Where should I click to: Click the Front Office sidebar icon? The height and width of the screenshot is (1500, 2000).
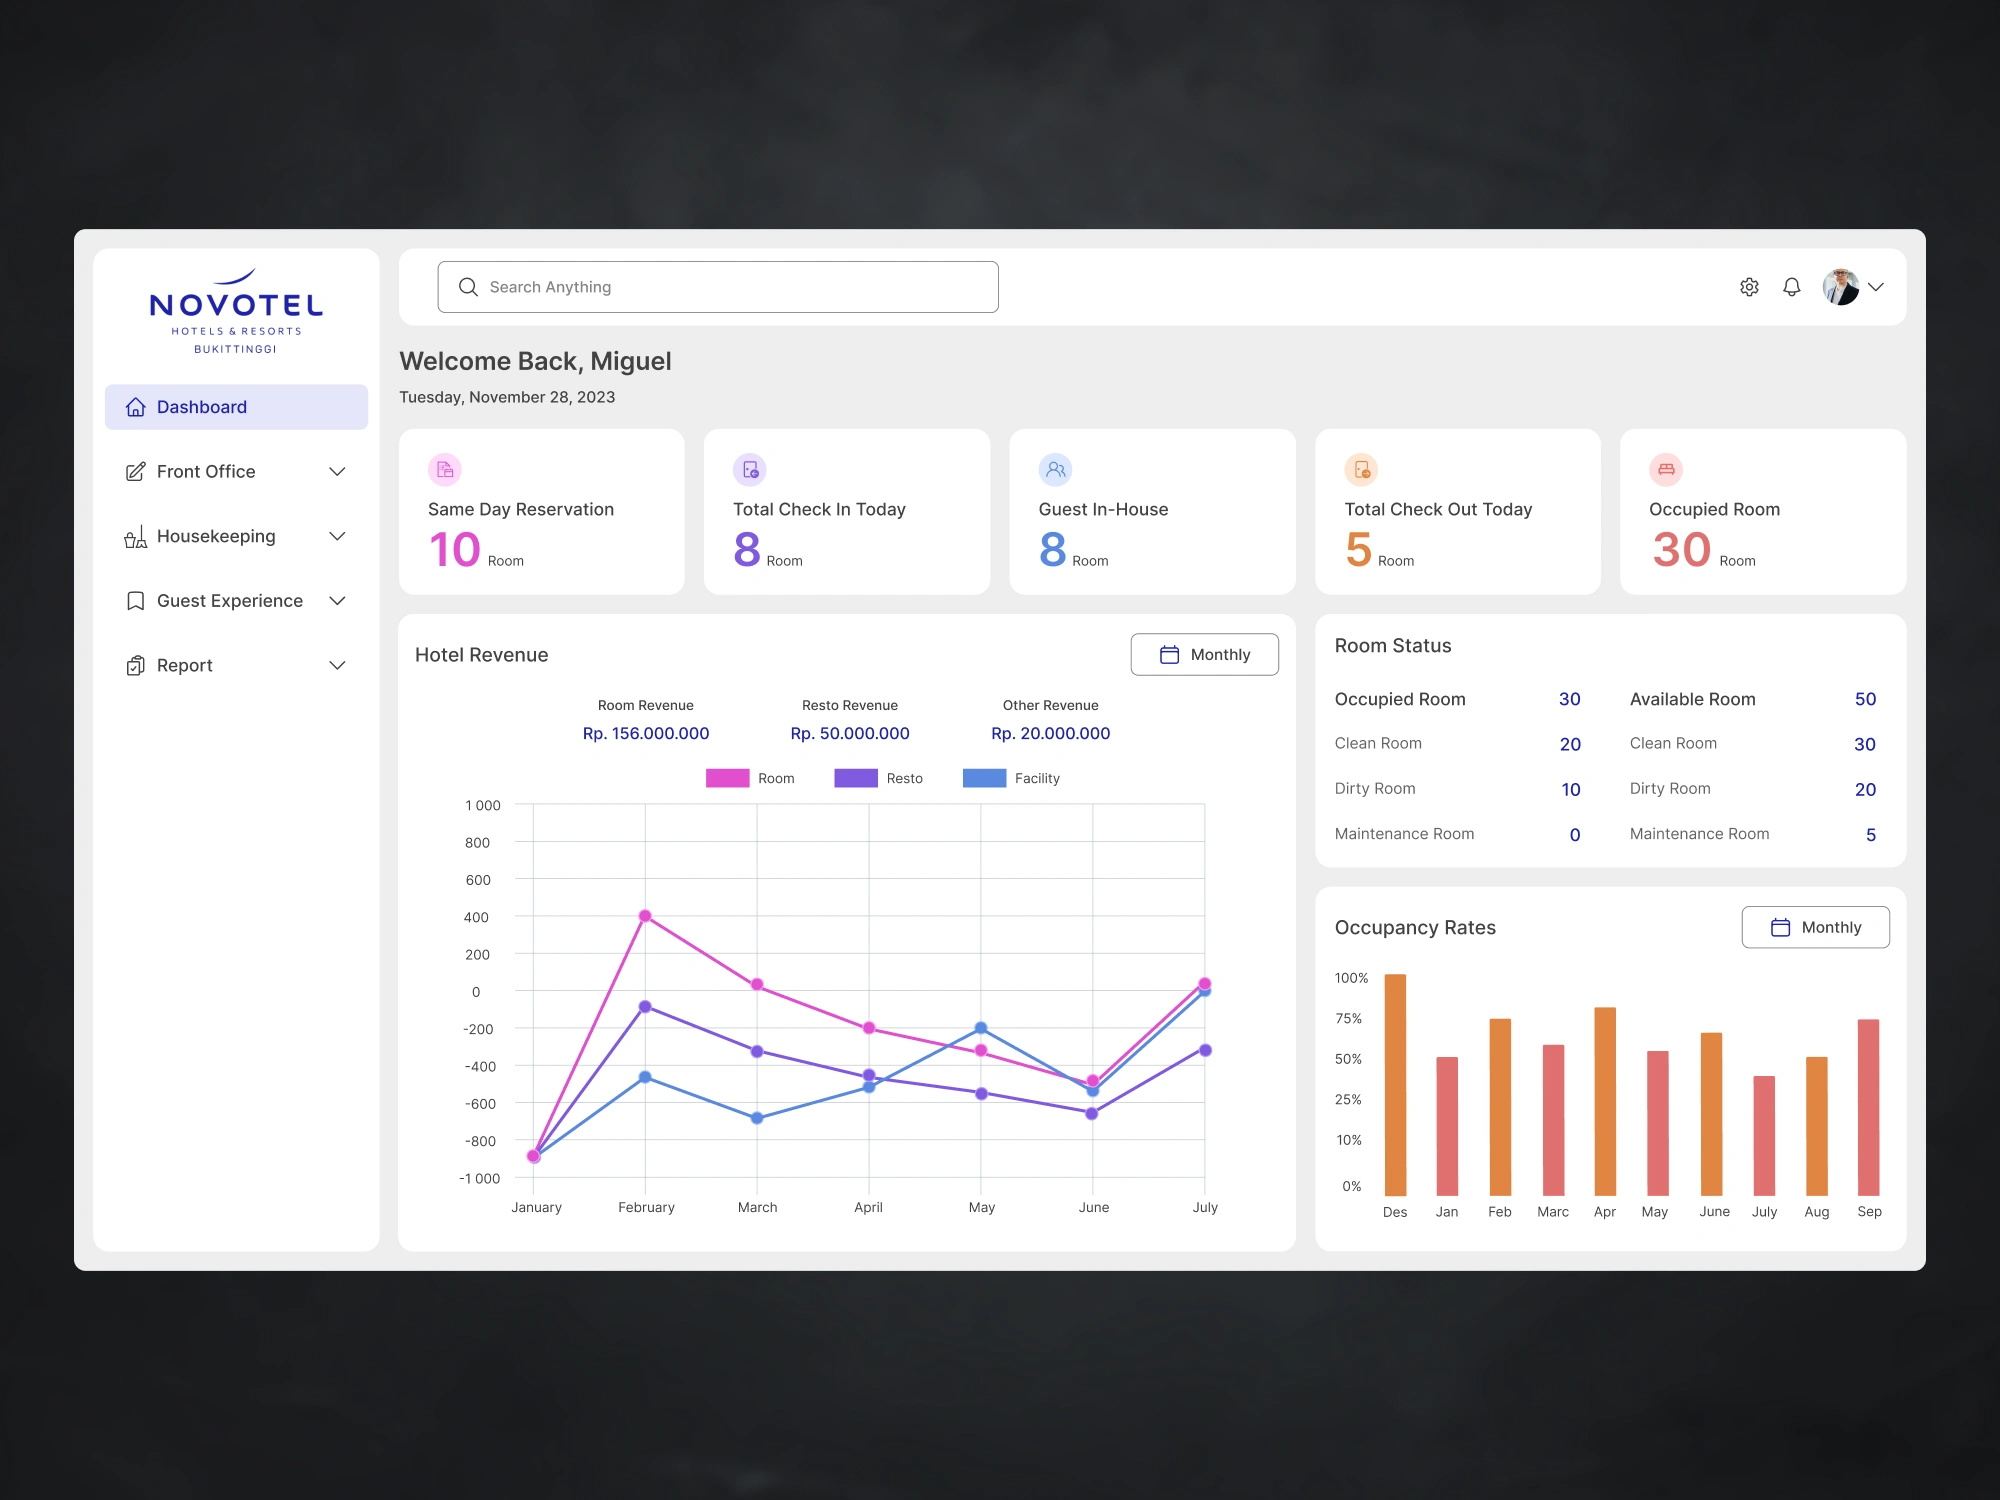coord(136,471)
